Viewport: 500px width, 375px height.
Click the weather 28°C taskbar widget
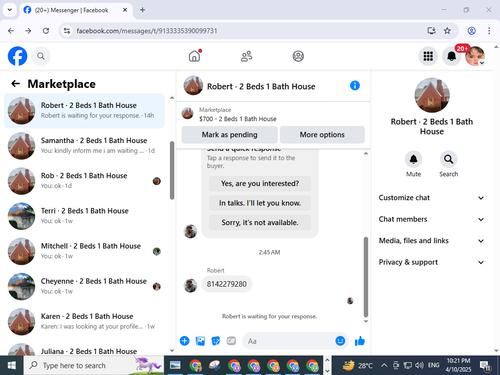pyautogui.click(x=358, y=365)
